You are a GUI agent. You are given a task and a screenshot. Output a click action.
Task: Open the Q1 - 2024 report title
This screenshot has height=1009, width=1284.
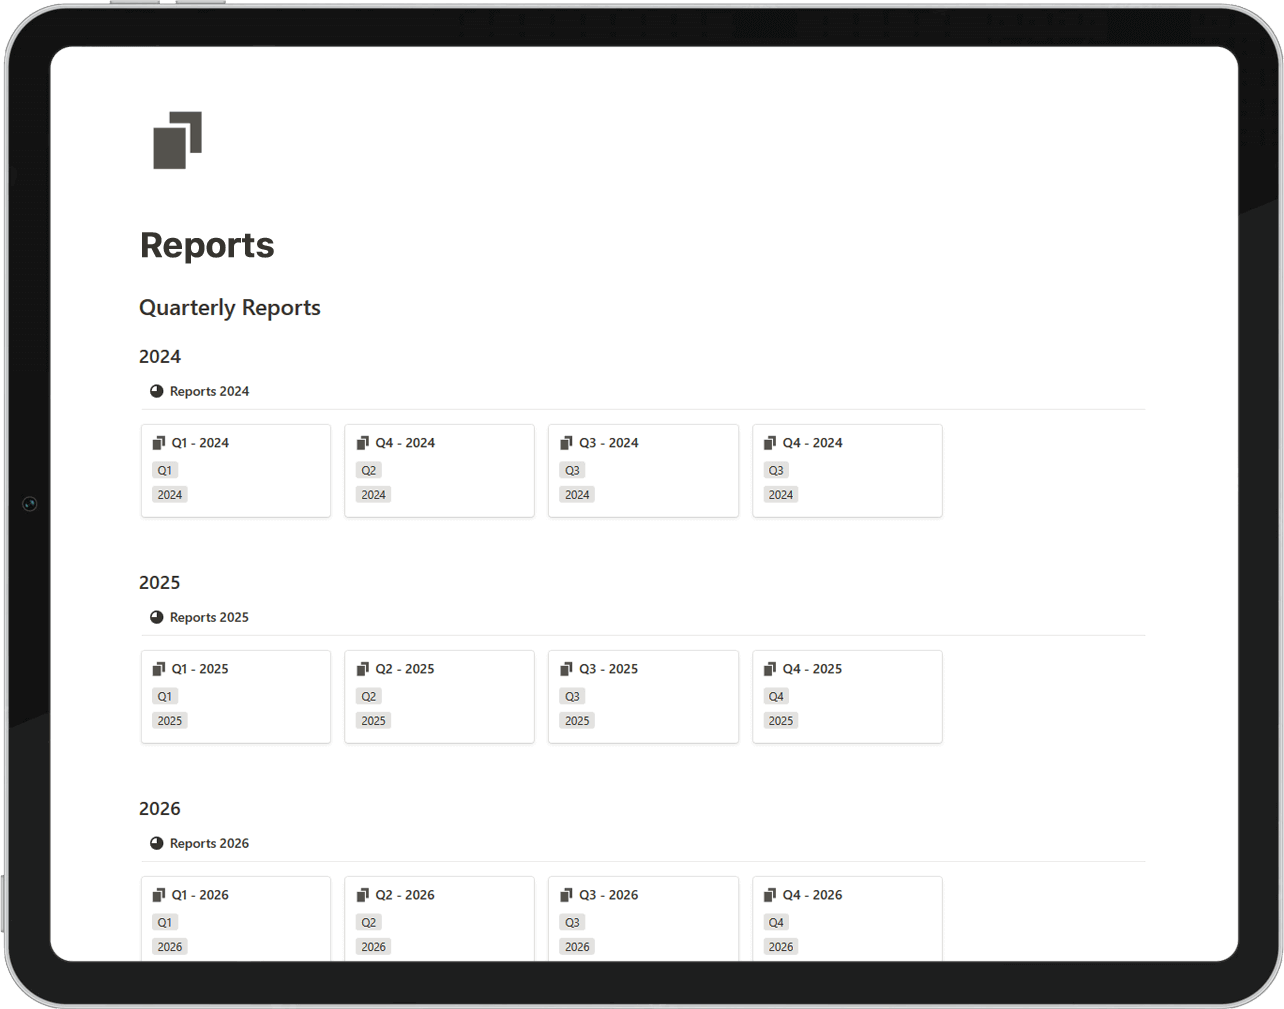pos(200,443)
